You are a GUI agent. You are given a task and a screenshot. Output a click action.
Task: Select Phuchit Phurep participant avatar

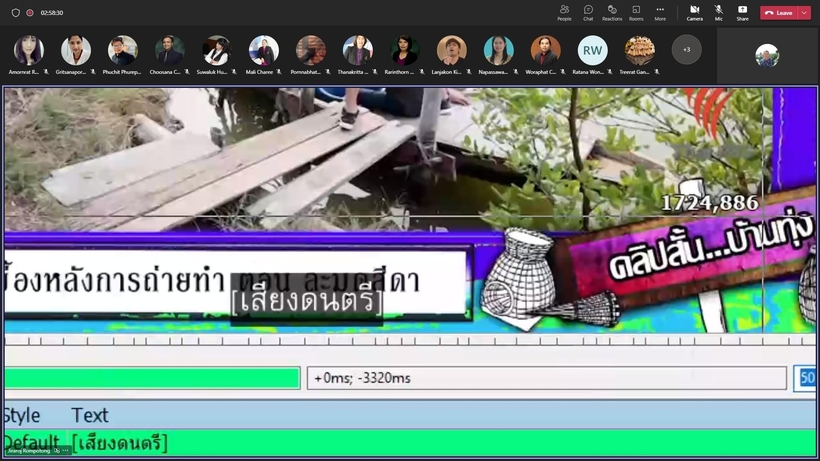pos(122,50)
